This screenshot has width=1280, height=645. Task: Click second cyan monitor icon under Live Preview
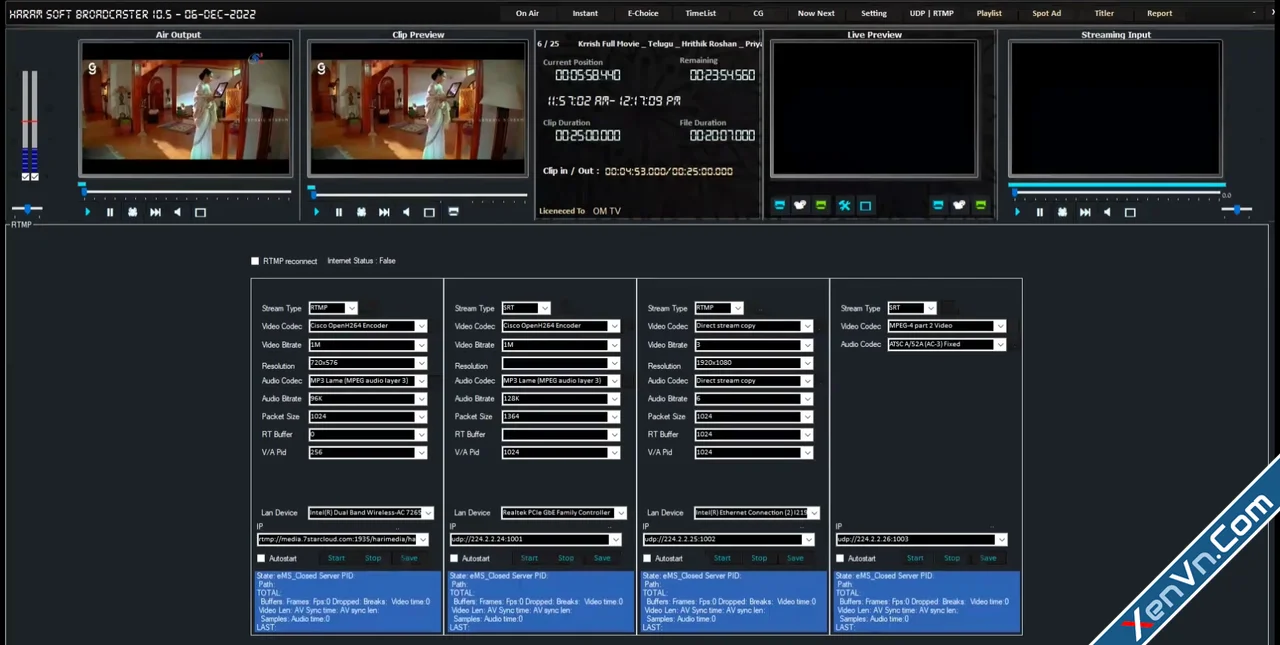(938, 205)
